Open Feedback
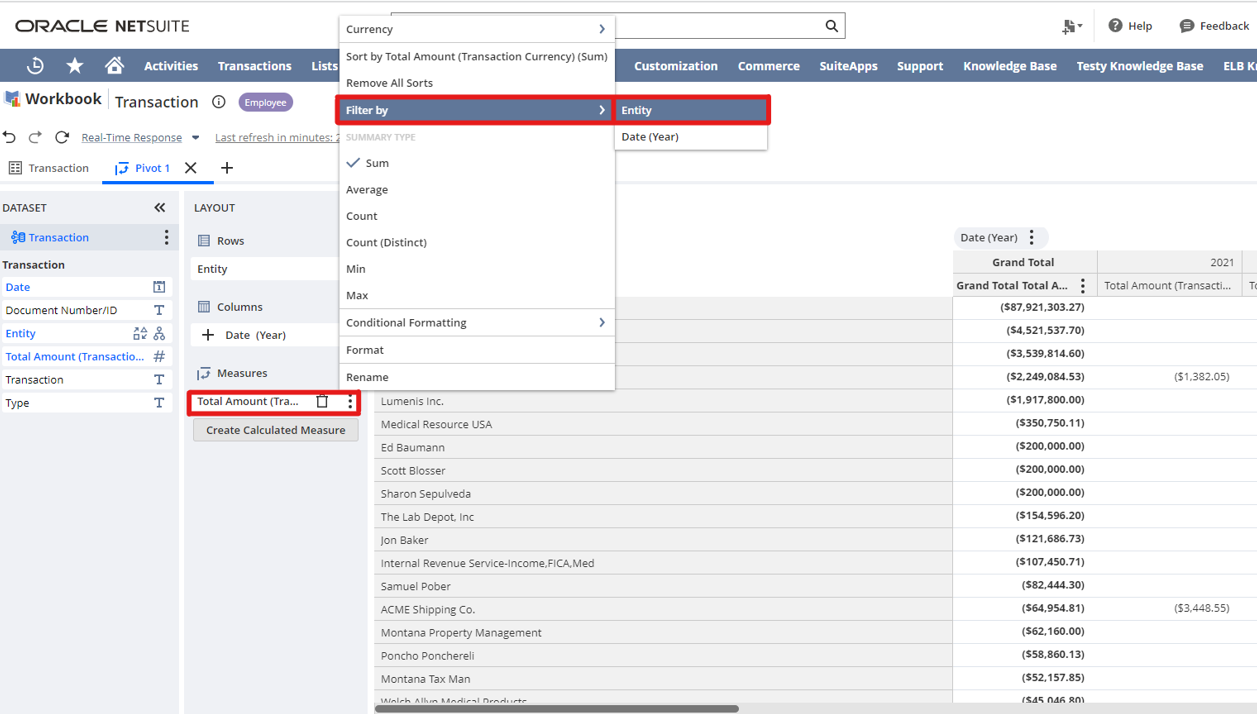This screenshot has height=714, width=1257. tap(1214, 26)
